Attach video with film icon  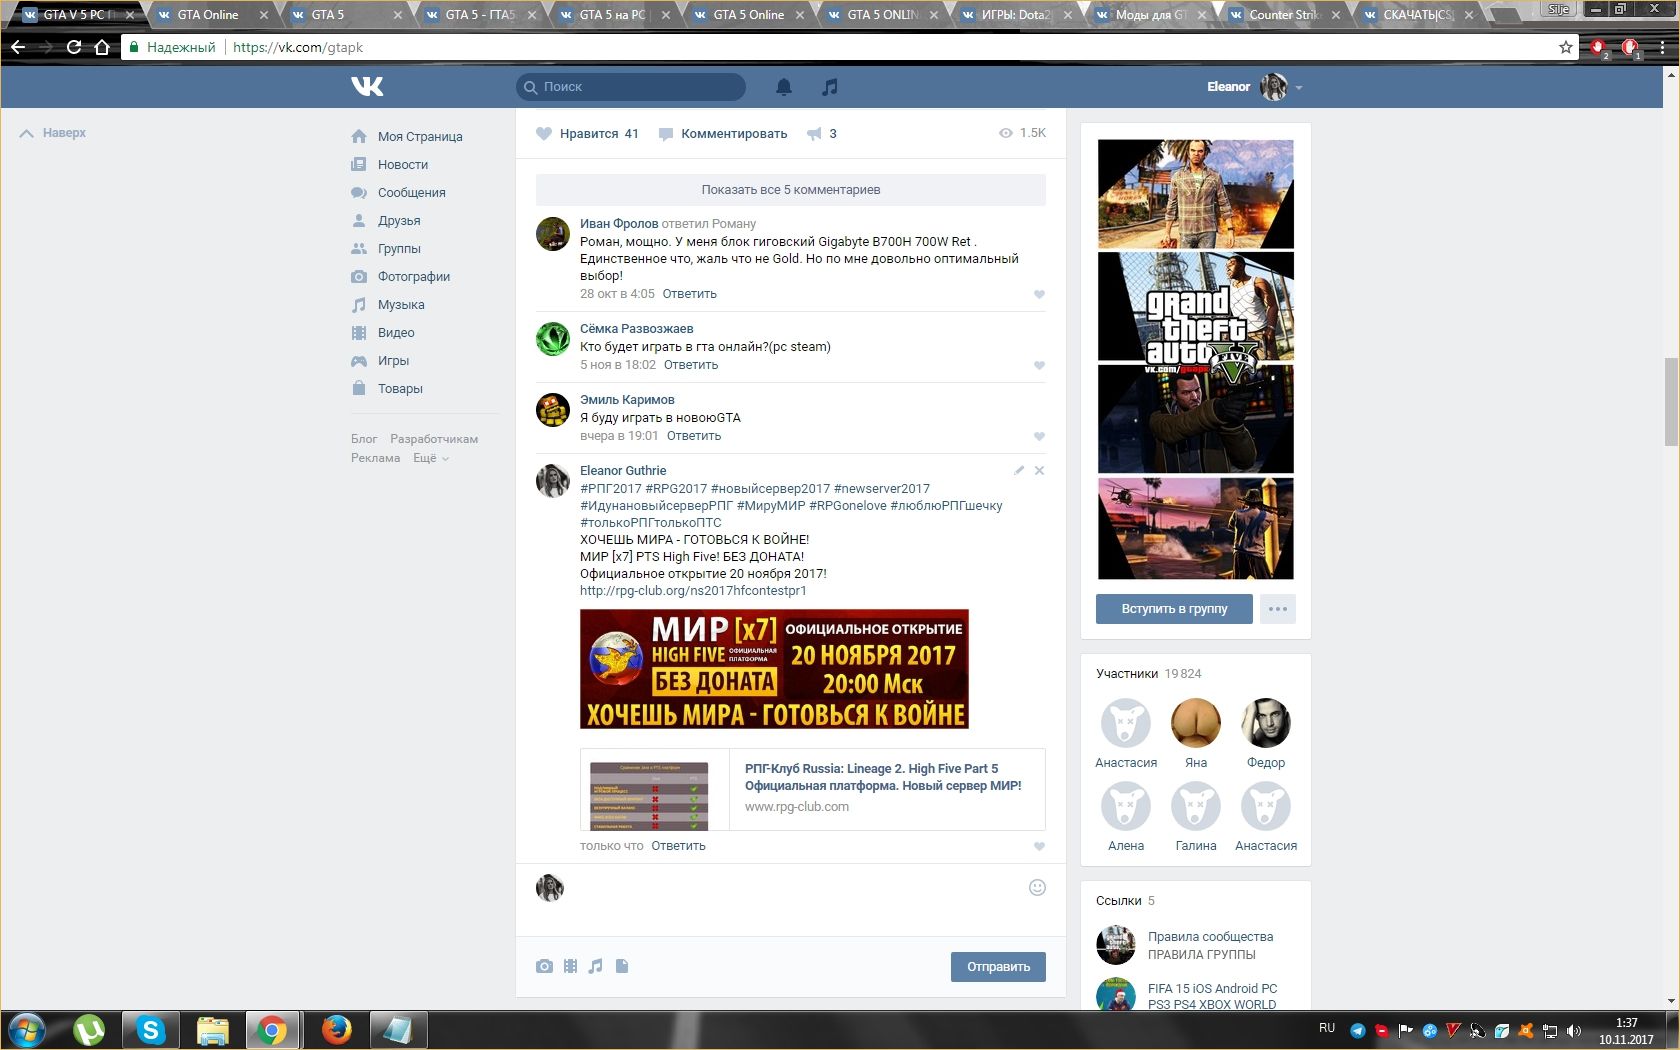coord(570,966)
